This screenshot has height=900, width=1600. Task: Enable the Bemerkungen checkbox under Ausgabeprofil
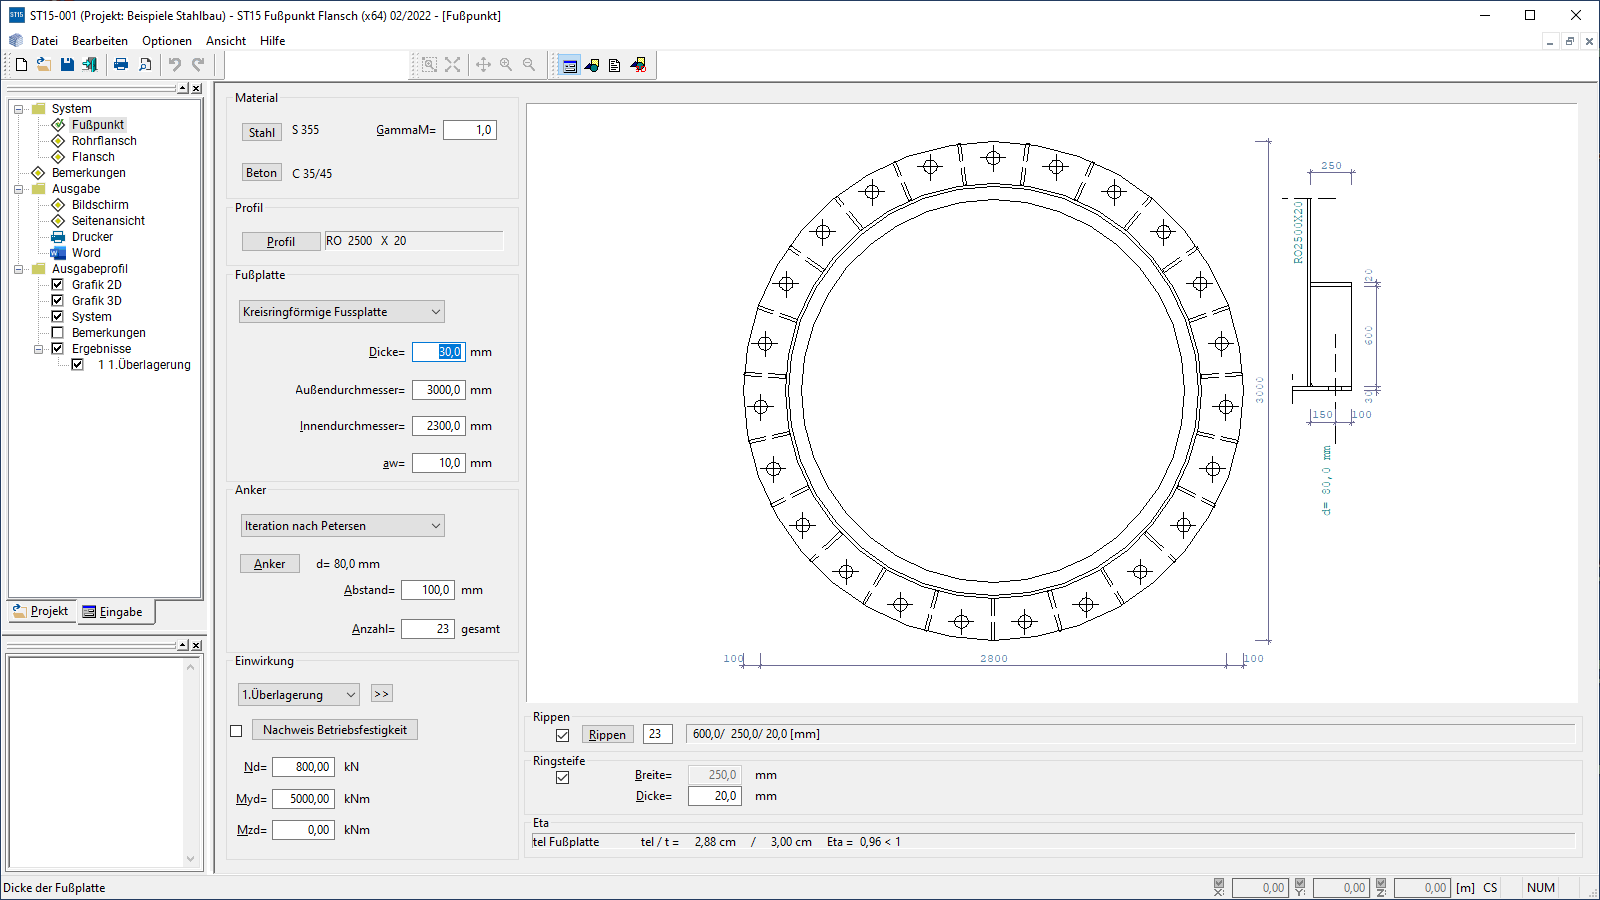[57, 333]
